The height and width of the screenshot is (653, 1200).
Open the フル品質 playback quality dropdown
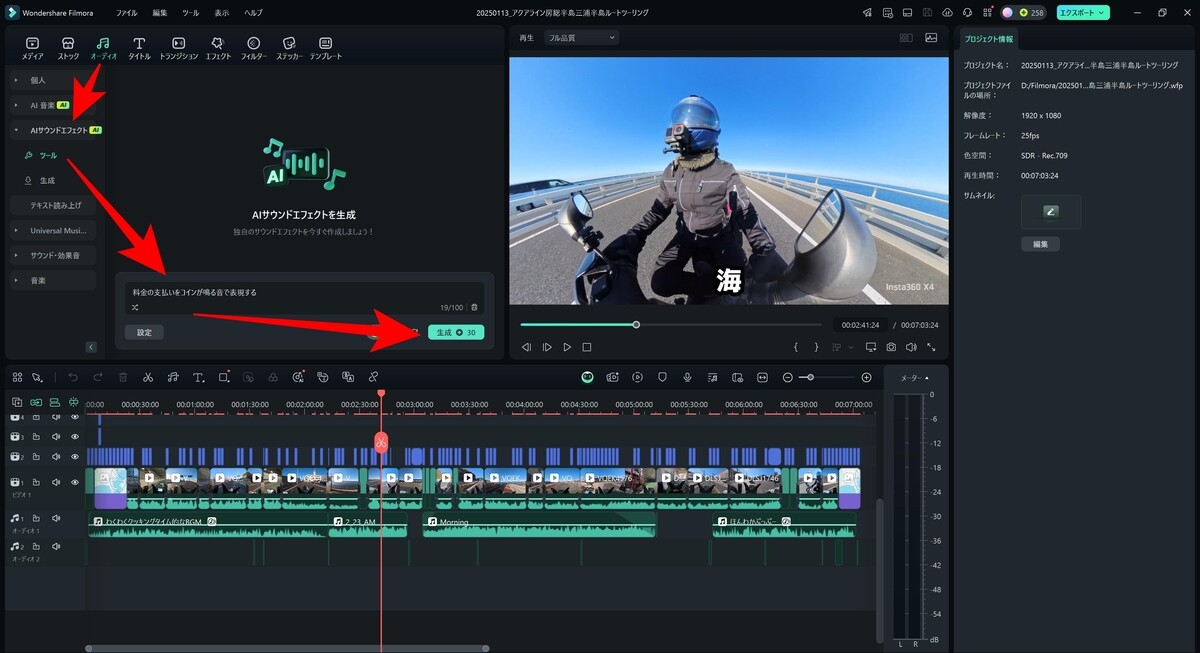tap(581, 37)
